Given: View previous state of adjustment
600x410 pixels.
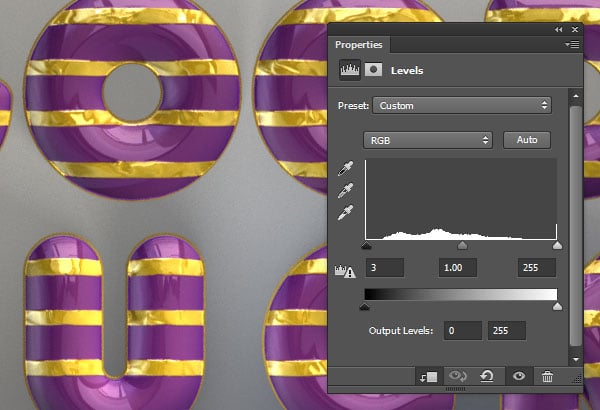Looking at the screenshot, I should pyautogui.click(x=458, y=377).
